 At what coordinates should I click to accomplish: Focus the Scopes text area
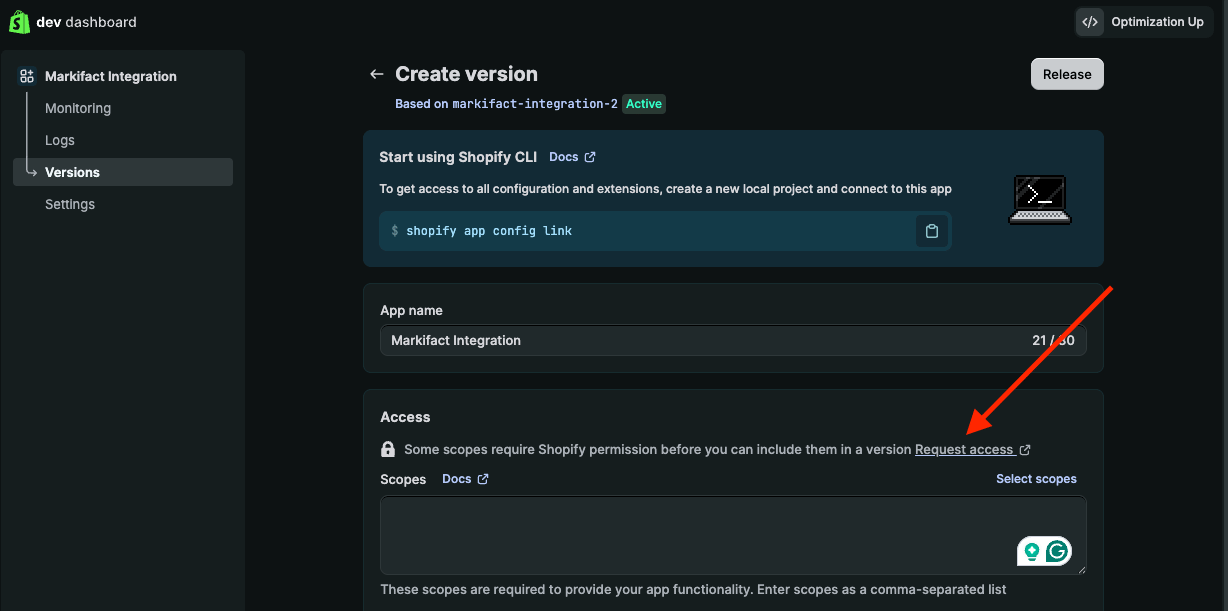pos(733,535)
